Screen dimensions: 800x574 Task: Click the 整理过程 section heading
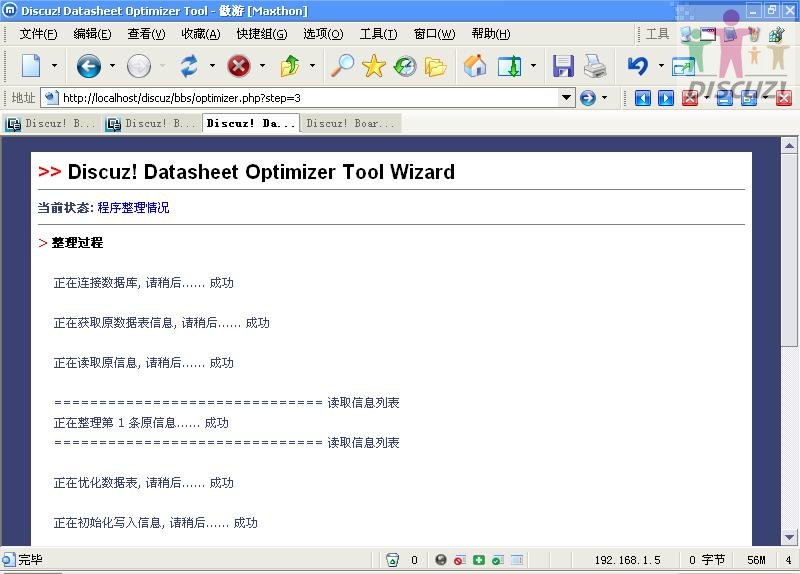[77, 243]
